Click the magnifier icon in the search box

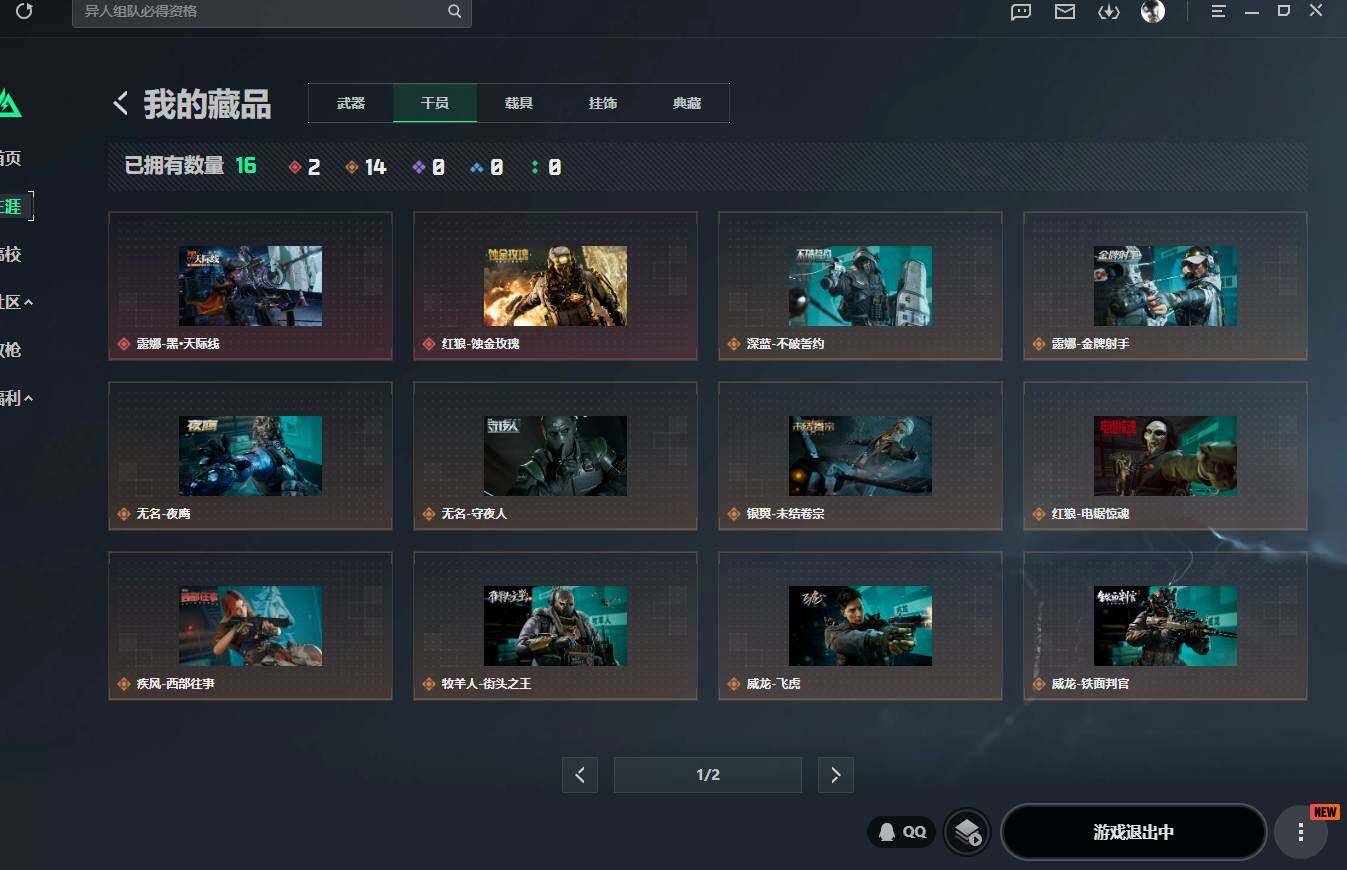(x=455, y=12)
